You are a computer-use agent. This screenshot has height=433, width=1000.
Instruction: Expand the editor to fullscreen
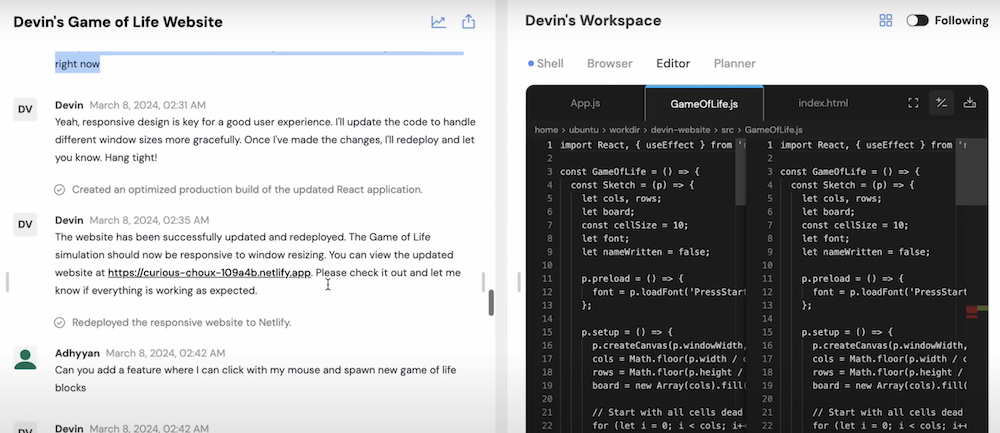pyautogui.click(x=913, y=103)
